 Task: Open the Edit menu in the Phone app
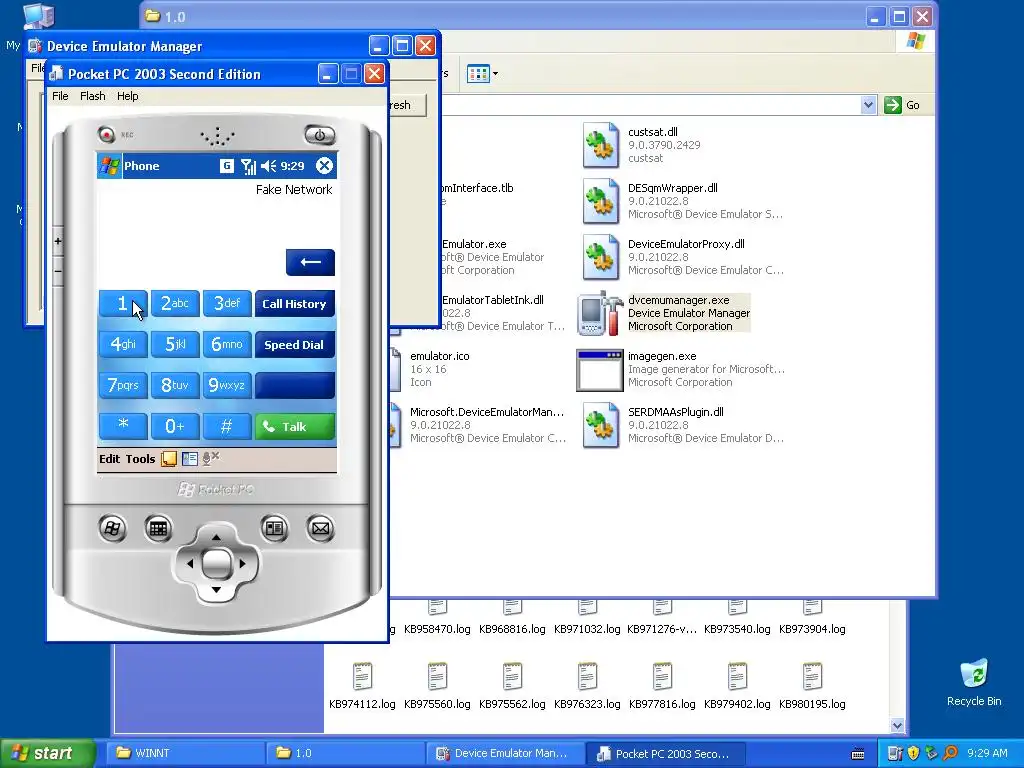click(x=109, y=458)
